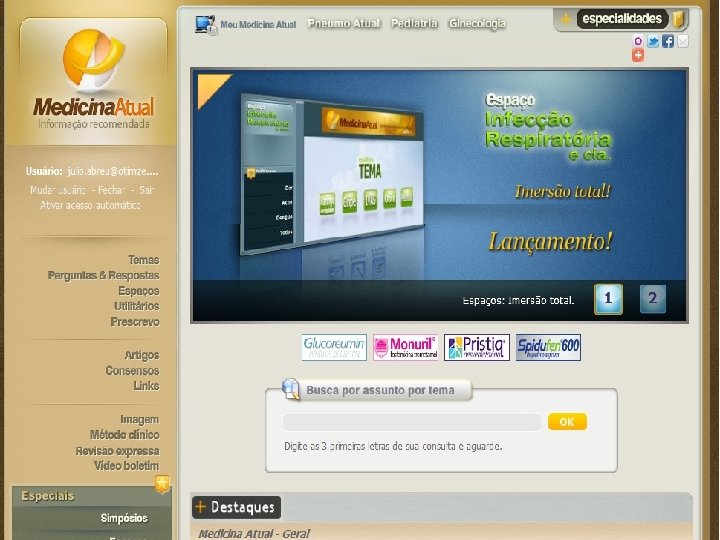Open Método clínico section
The image size is (720, 540).
[124, 435]
